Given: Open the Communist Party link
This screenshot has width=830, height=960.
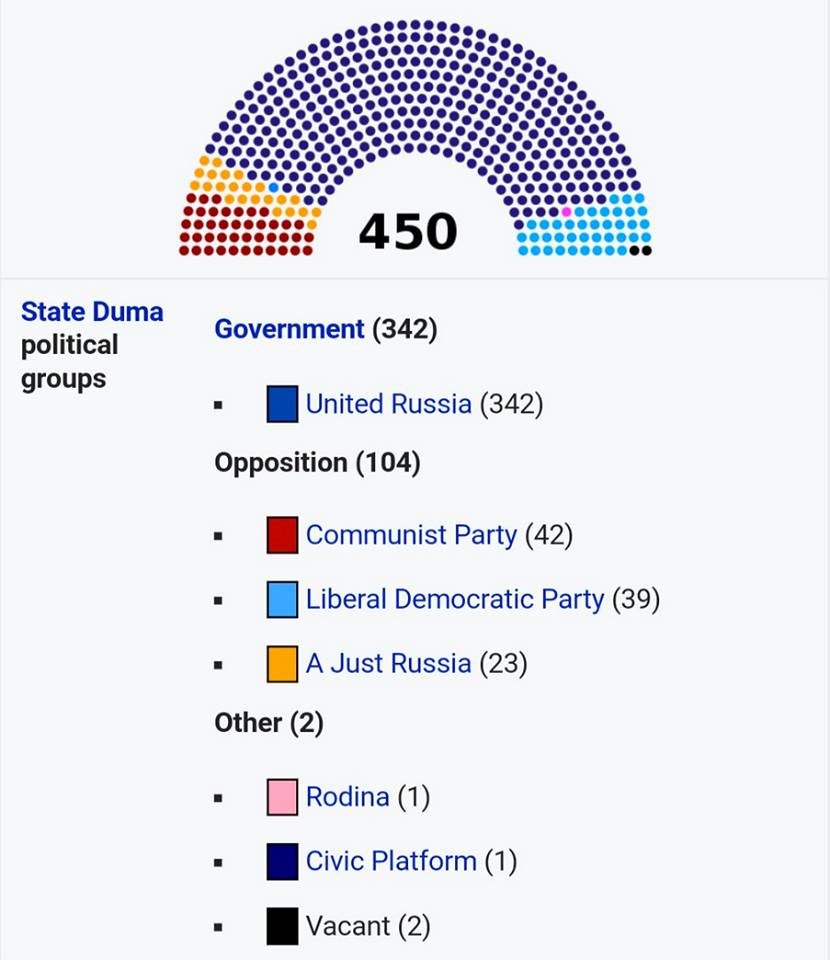Looking at the screenshot, I should click(411, 535).
